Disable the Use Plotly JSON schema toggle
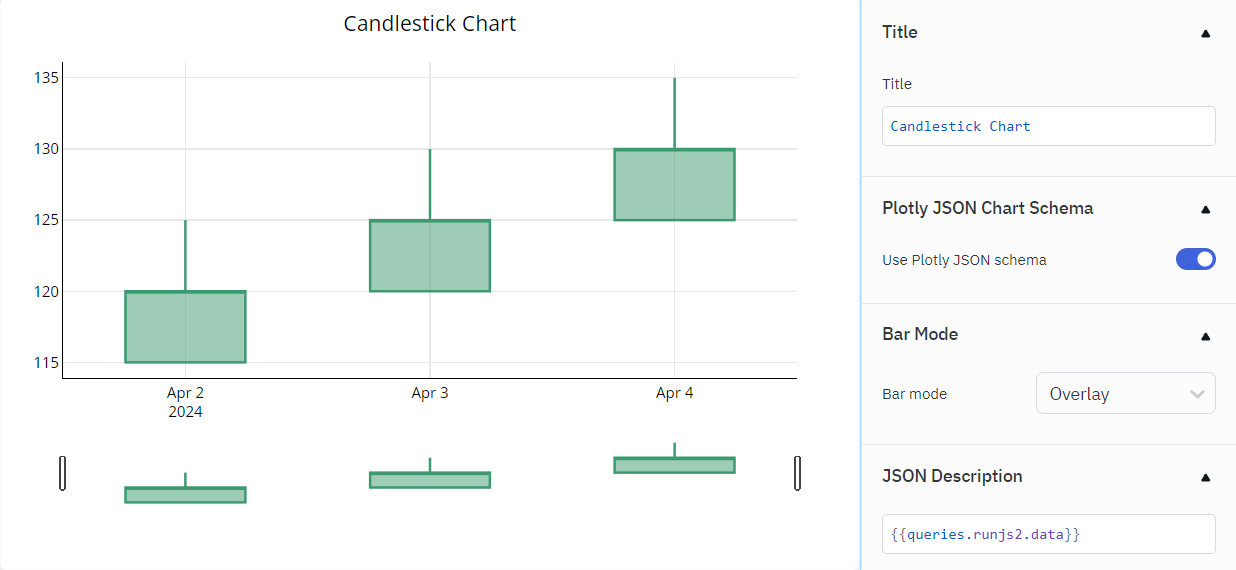Image resolution: width=1236 pixels, height=570 pixels. click(x=1195, y=260)
